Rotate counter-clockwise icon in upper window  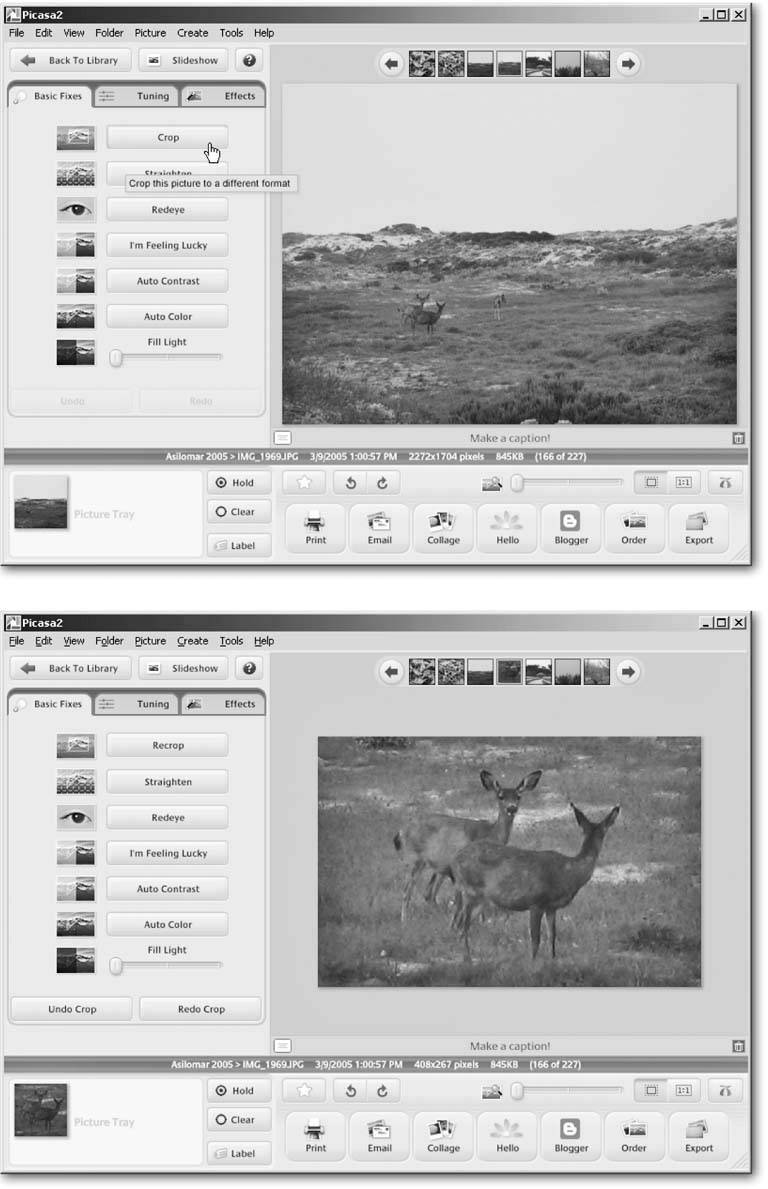click(x=350, y=482)
